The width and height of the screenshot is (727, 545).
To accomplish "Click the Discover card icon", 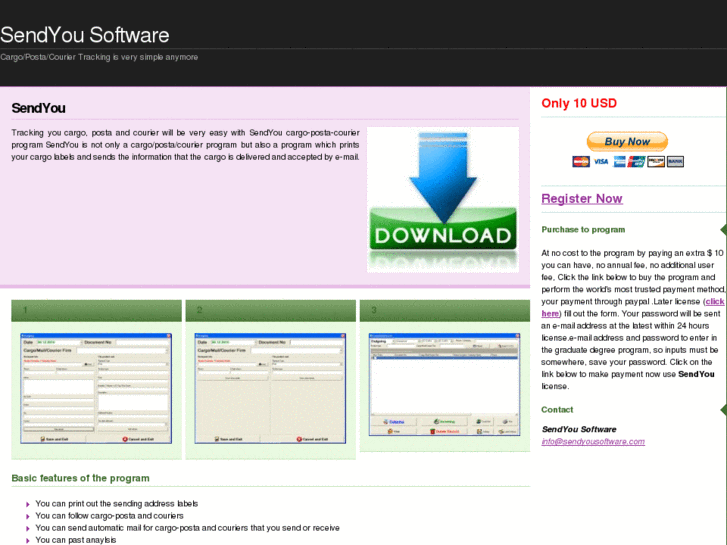I will pyautogui.click(x=656, y=161).
